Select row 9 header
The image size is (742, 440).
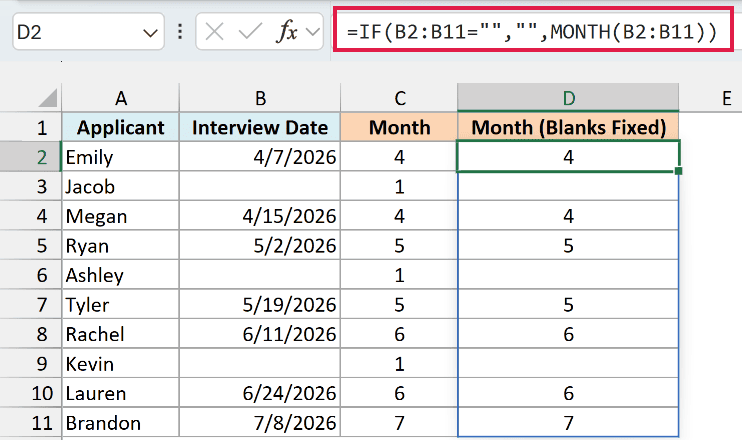point(31,363)
